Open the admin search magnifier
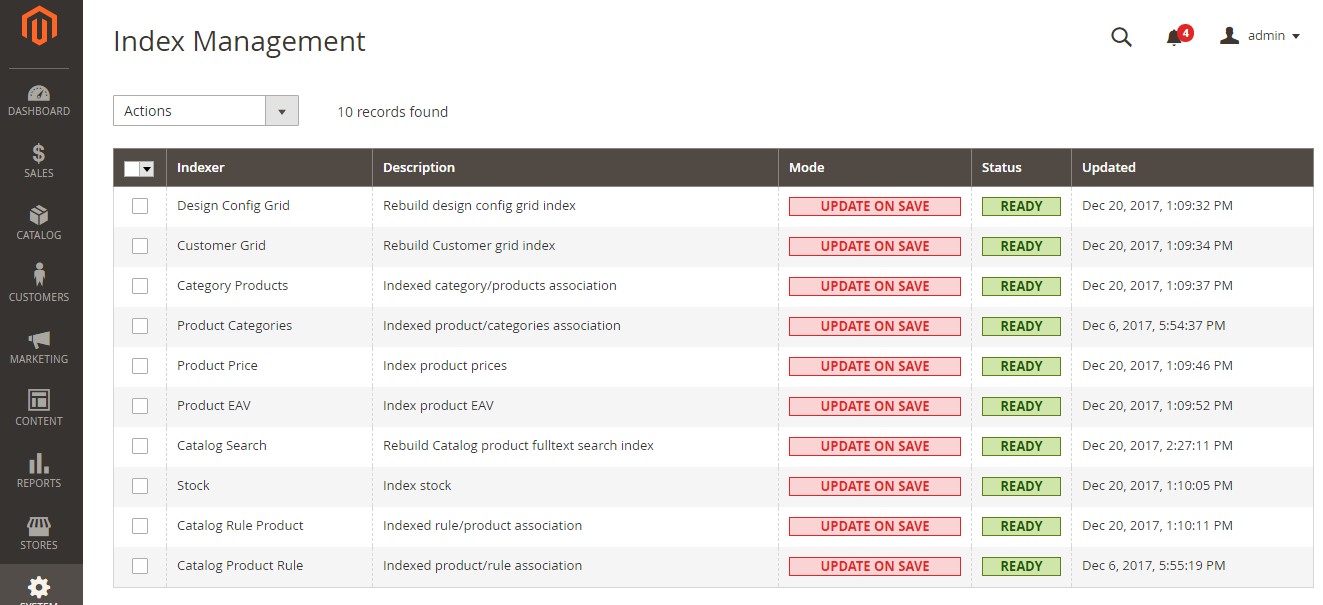This screenshot has height=605, width=1323. (x=1121, y=36)
